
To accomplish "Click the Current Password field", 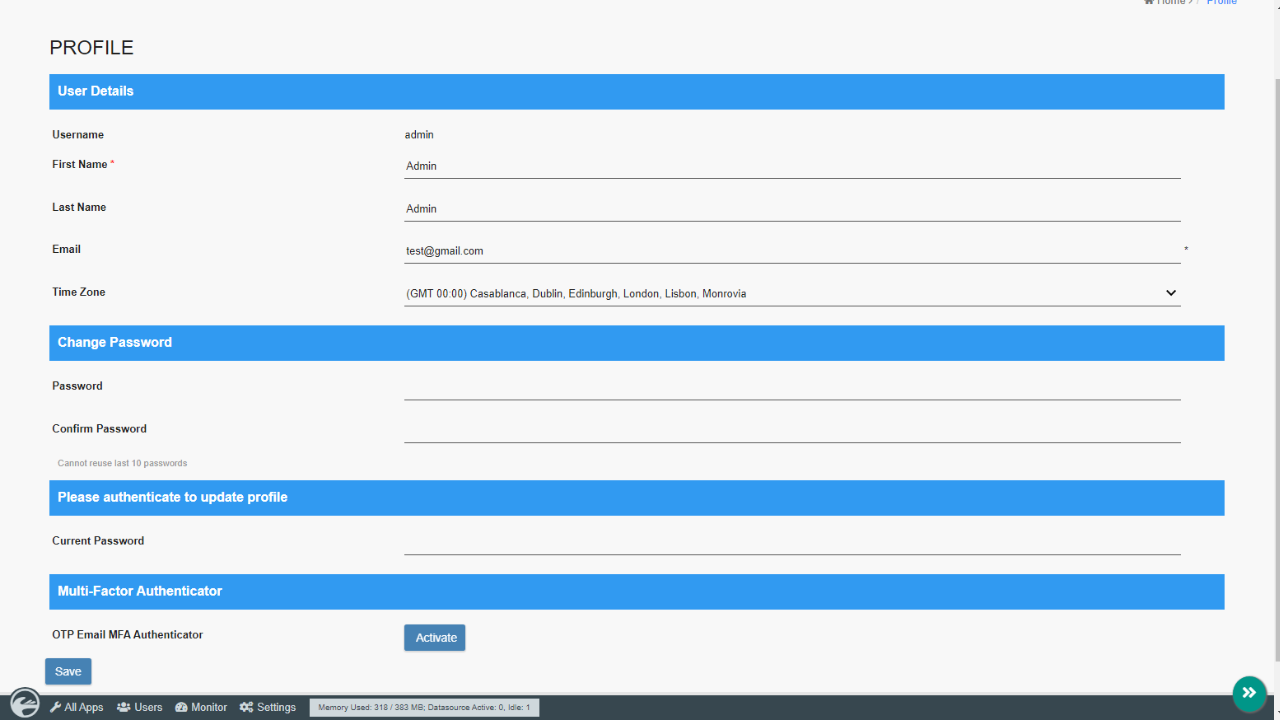I will coord(792,542).
